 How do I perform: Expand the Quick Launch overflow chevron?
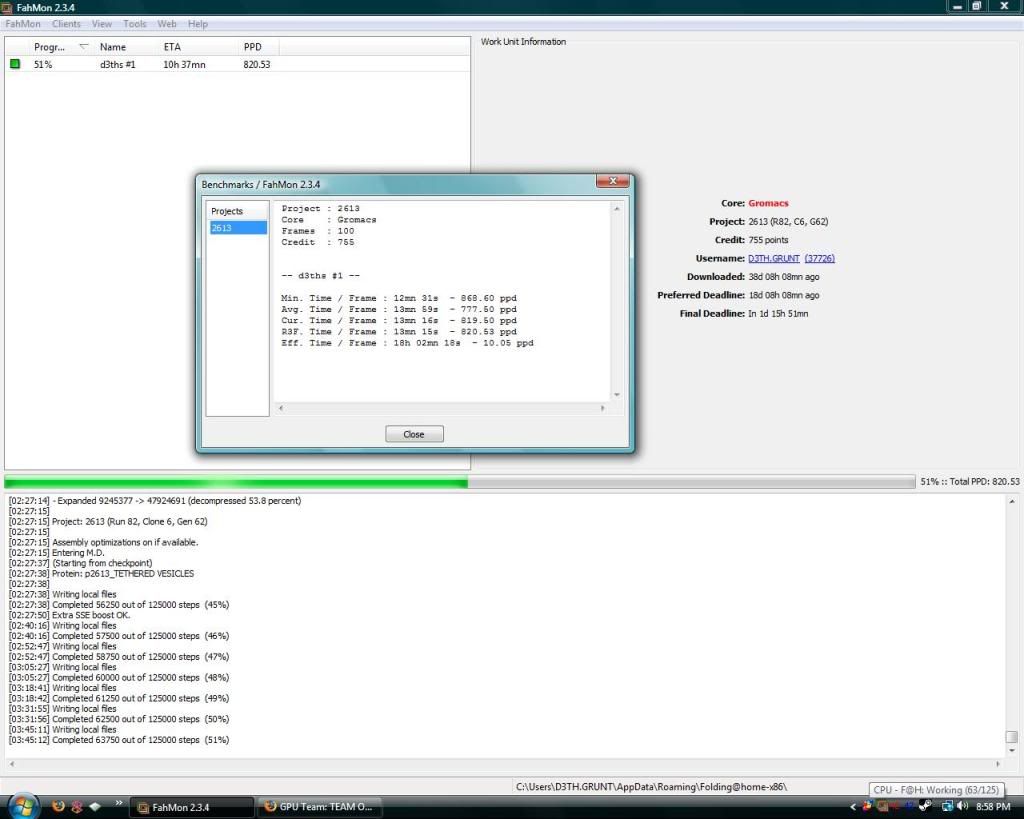click(119, 803)
